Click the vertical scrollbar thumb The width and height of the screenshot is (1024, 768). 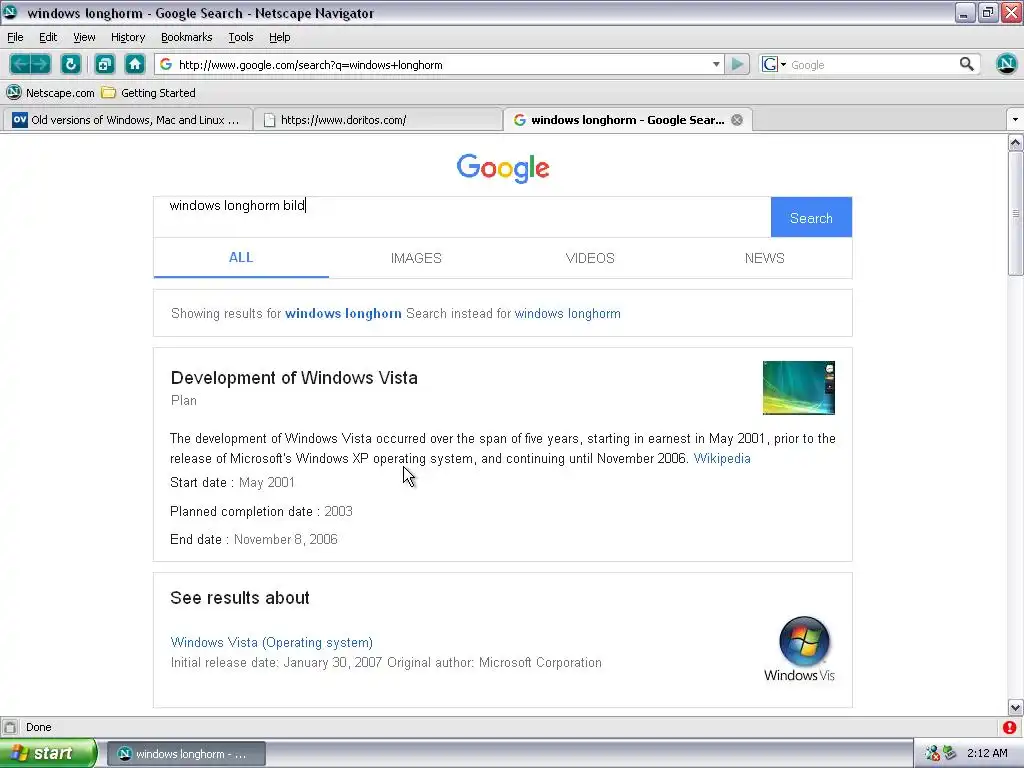point(1015,214)
